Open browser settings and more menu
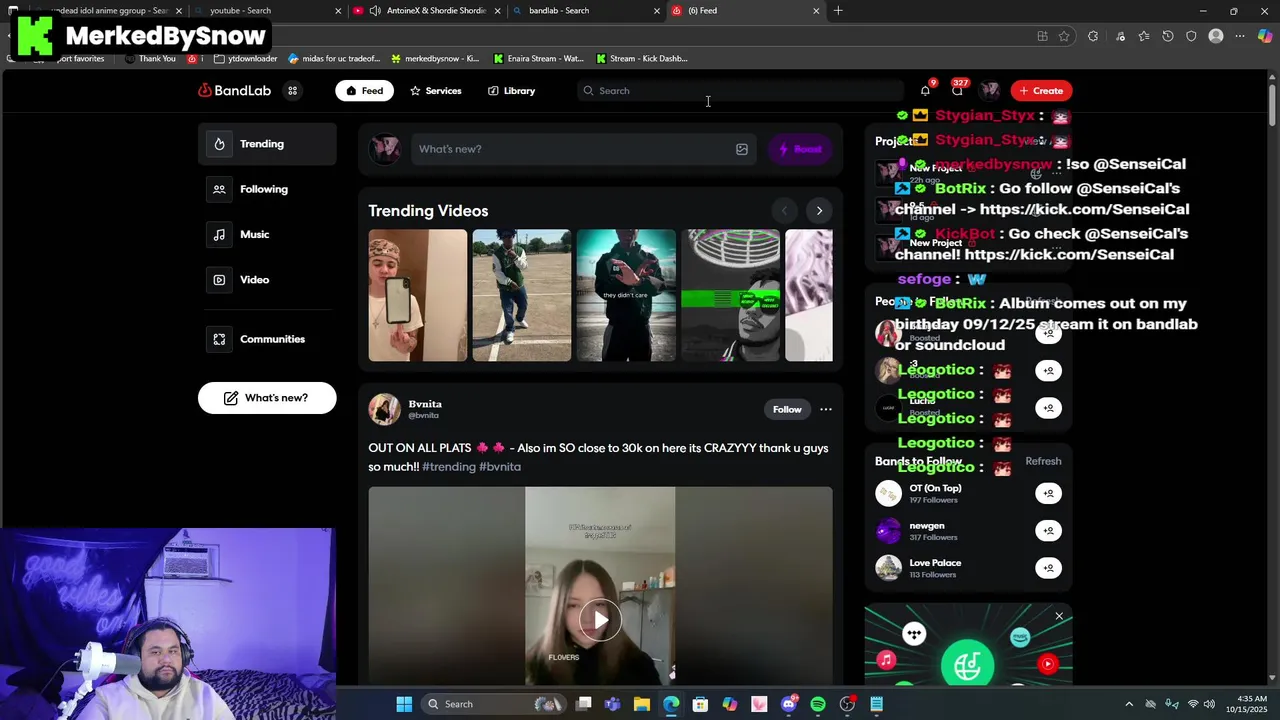The width and height of the screenshot is (1280, 720). tap(1240, 36)
